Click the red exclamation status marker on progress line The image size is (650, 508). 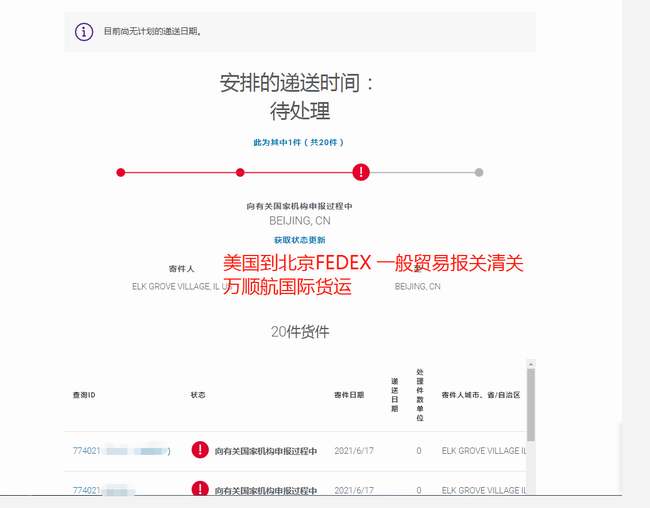point(361,172)
